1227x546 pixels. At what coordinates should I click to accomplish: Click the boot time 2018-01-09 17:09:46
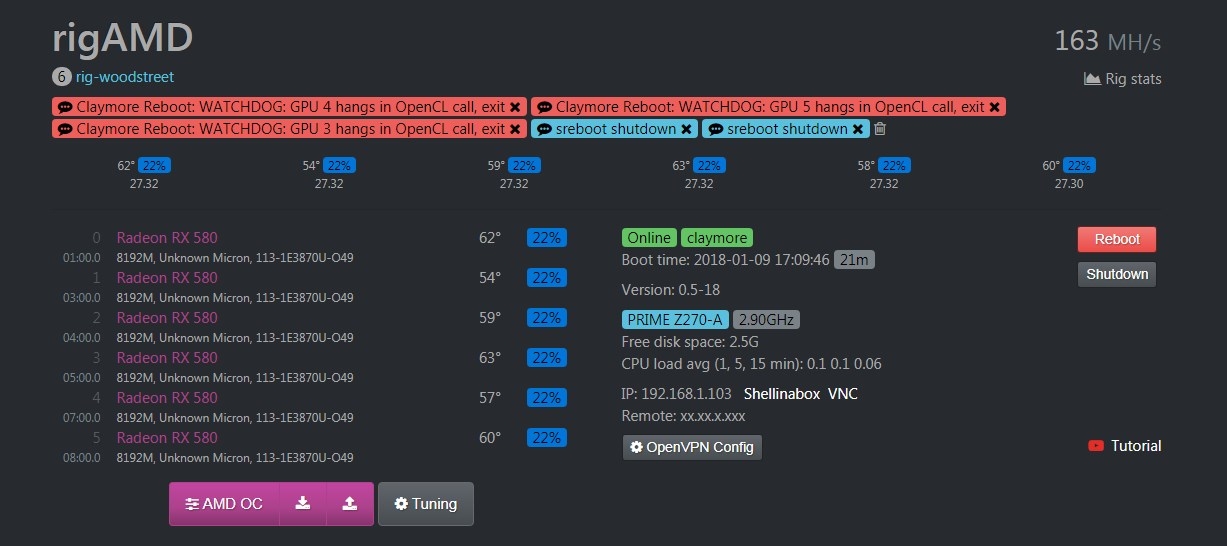pos(762,260)
